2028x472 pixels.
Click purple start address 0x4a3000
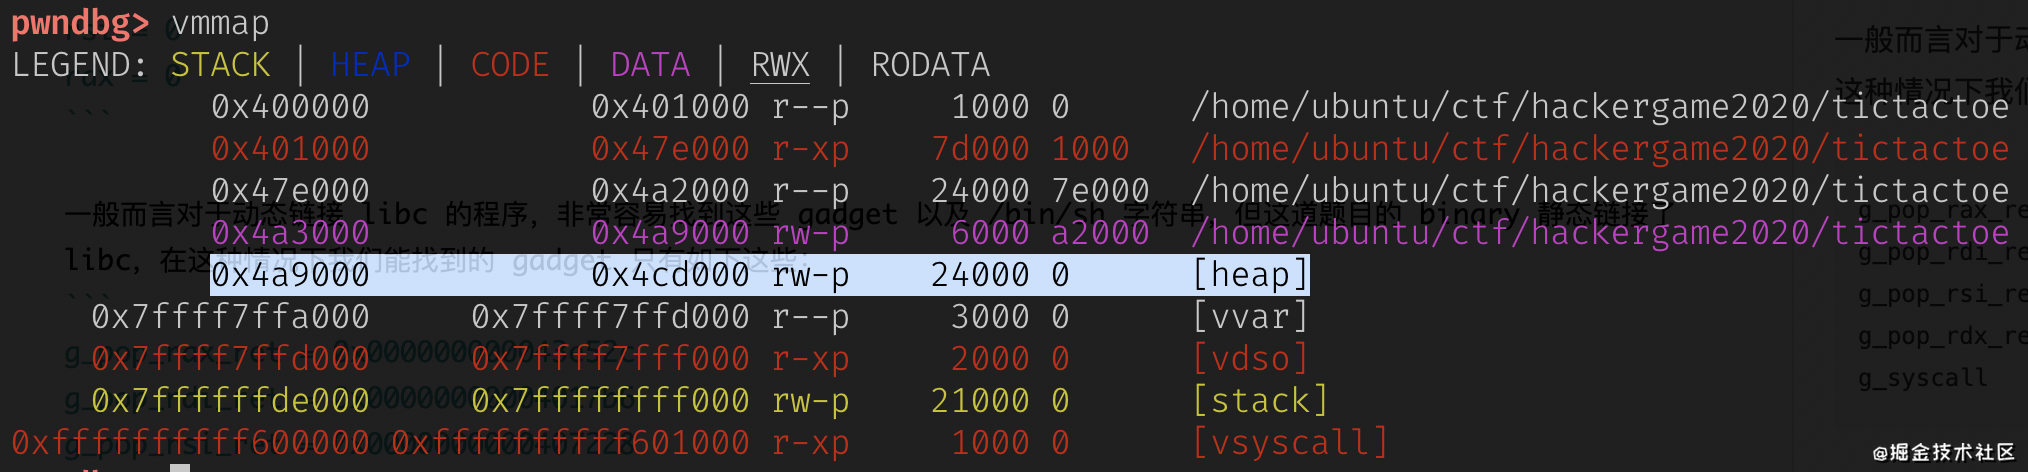pos(290,233)
